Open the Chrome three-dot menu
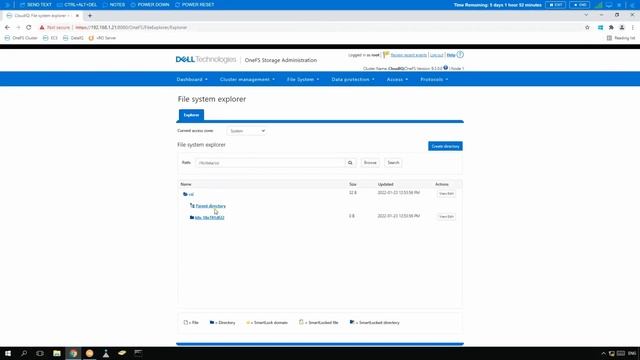Screen dimensions: 640x360 pos(633,27)
